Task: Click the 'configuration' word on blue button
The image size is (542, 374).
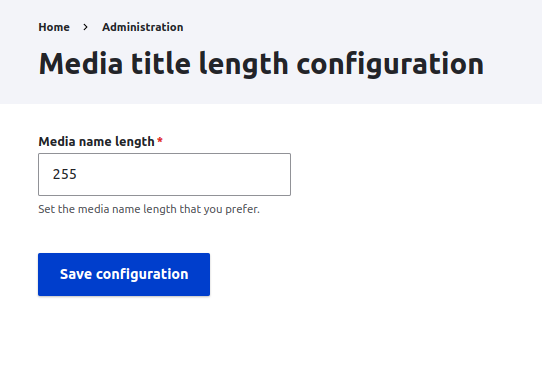Action: coord(142,274)
